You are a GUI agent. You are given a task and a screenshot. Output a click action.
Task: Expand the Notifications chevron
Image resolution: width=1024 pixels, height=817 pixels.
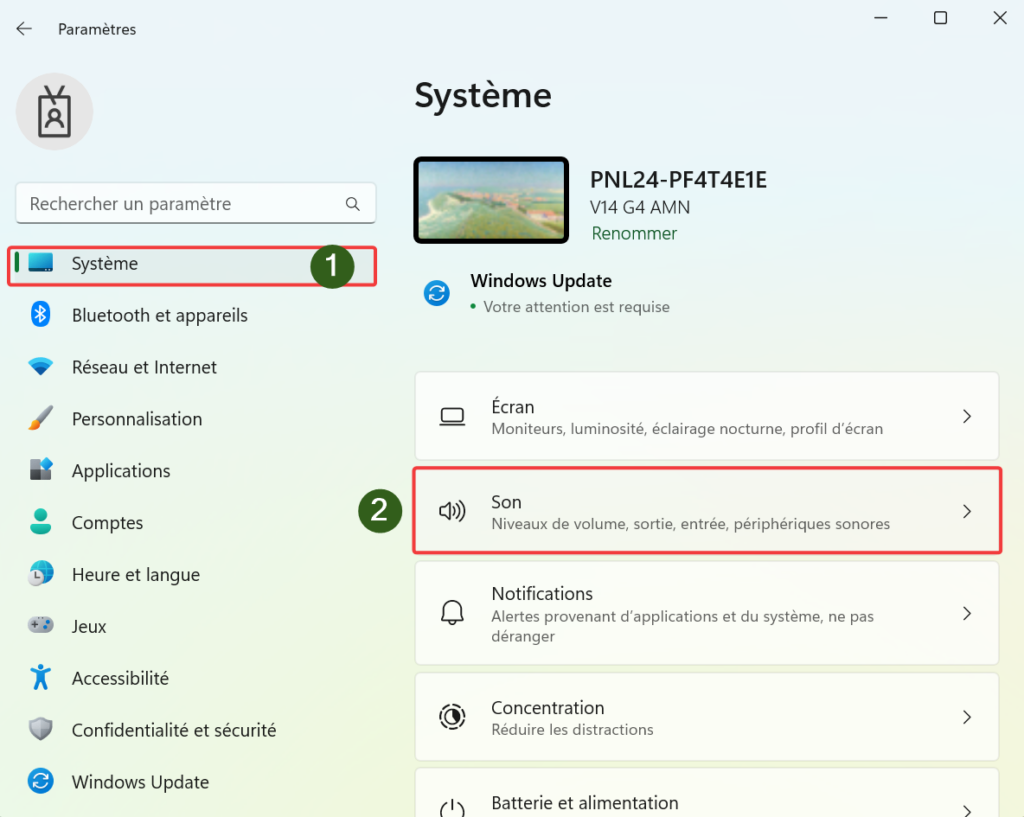click(967, 613)
